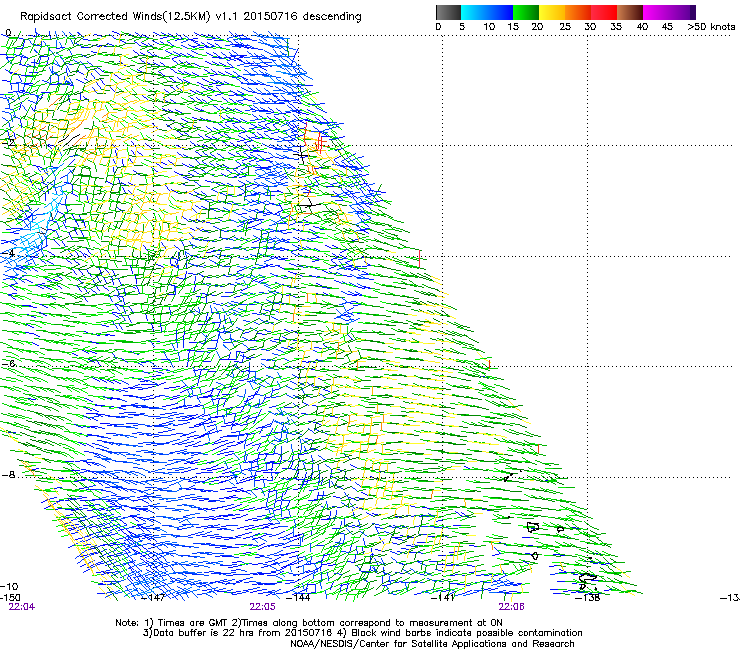Click the legend's "40" knots label
Screen dimensions: 740x650
click(642, 27)
